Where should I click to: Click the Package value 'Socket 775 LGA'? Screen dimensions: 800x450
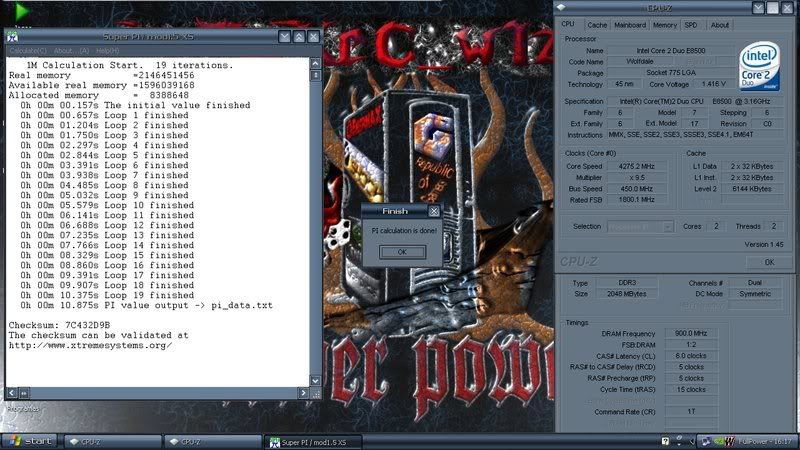(x=670, y=72)
